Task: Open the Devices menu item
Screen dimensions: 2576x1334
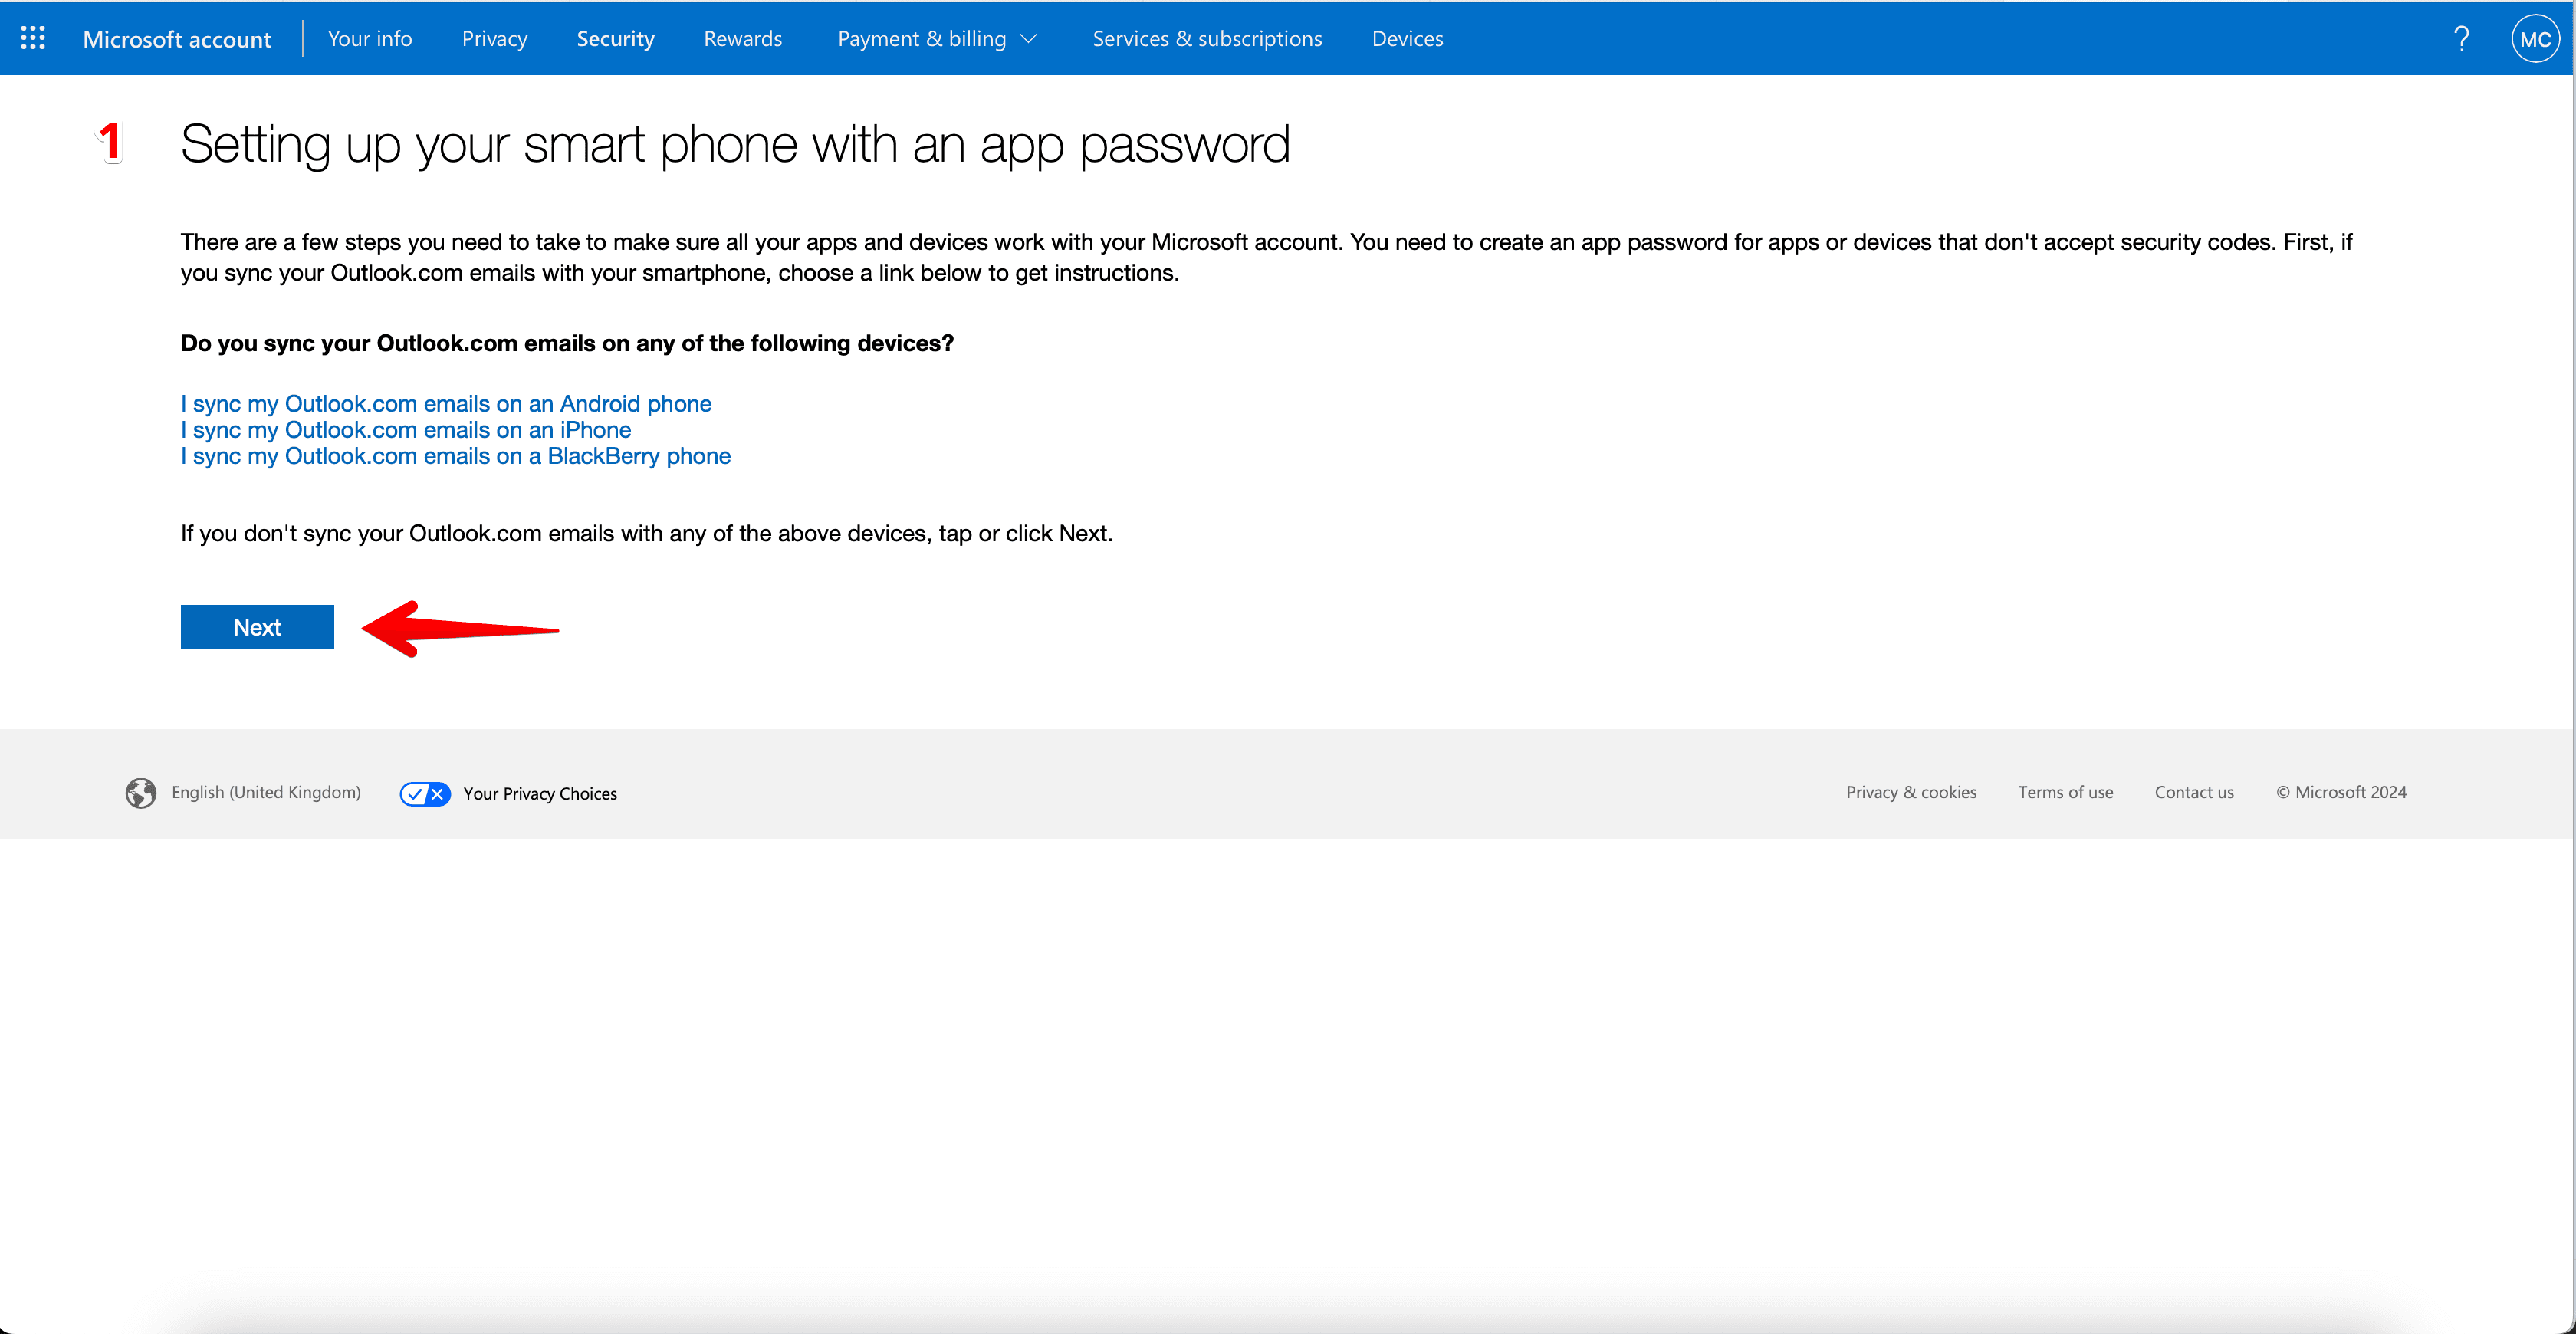Action: (x=1407, y=38)
